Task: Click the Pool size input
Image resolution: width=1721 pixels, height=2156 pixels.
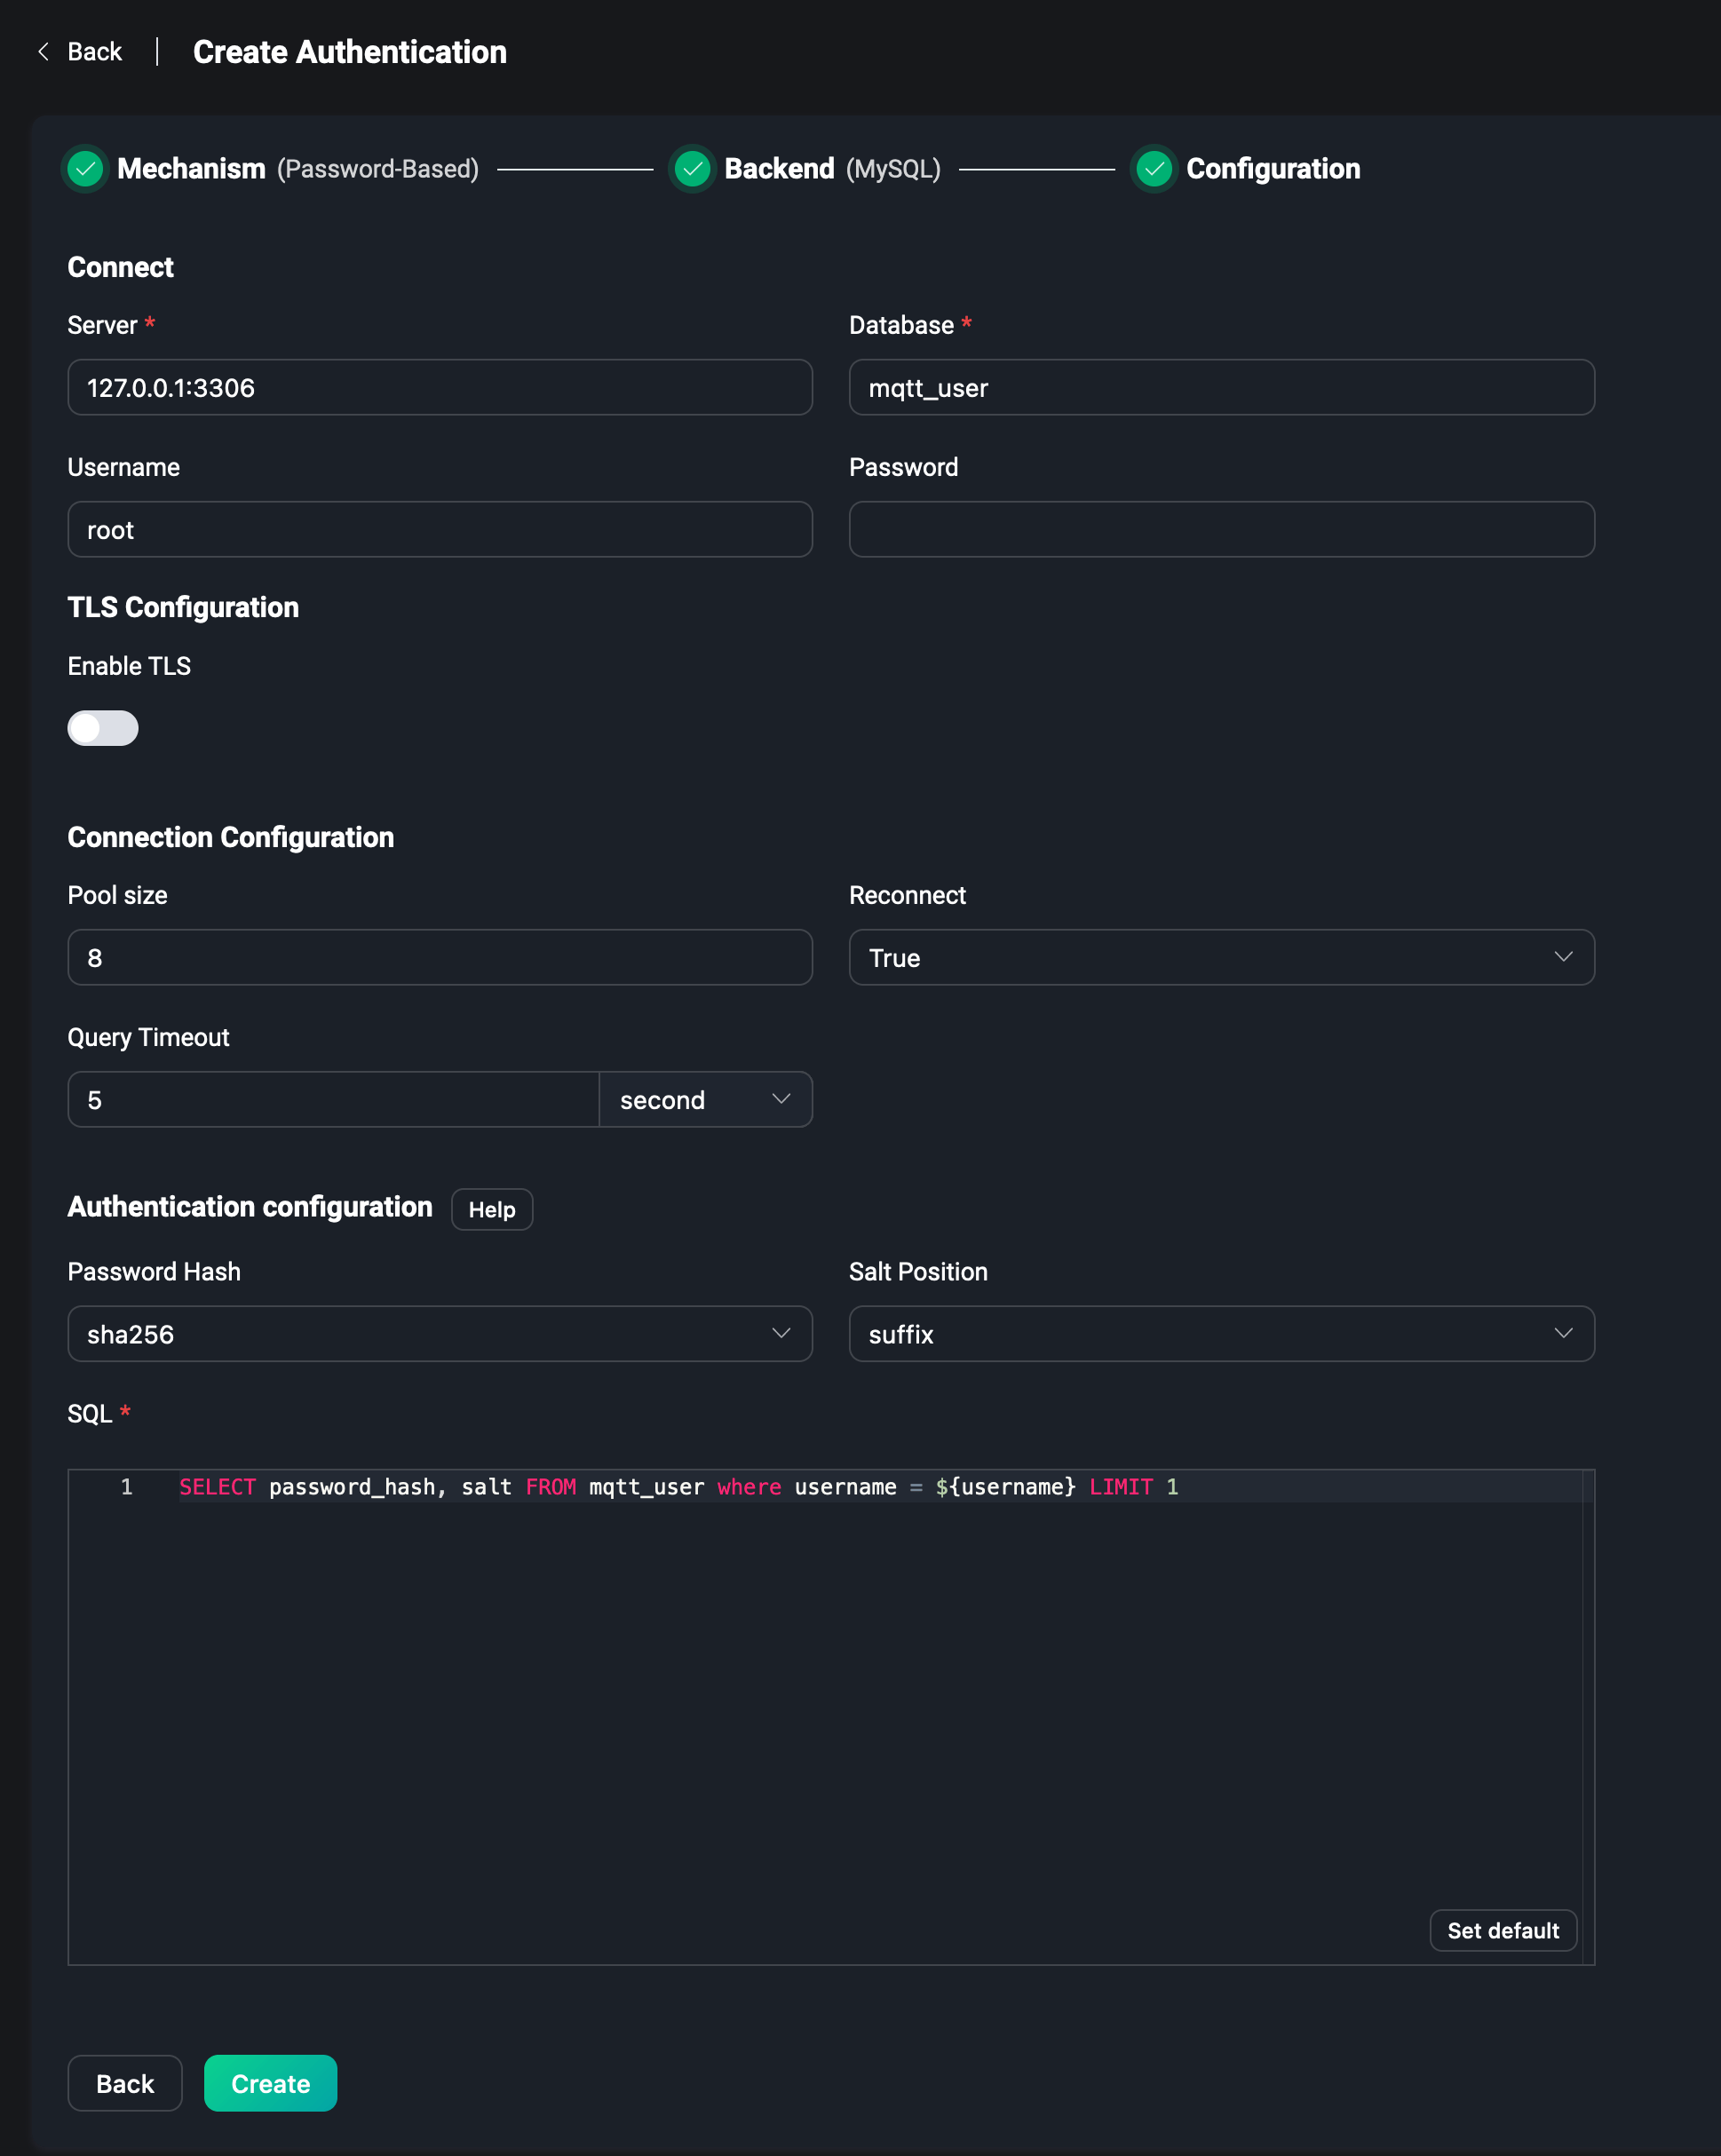Action: pos(439,958)
